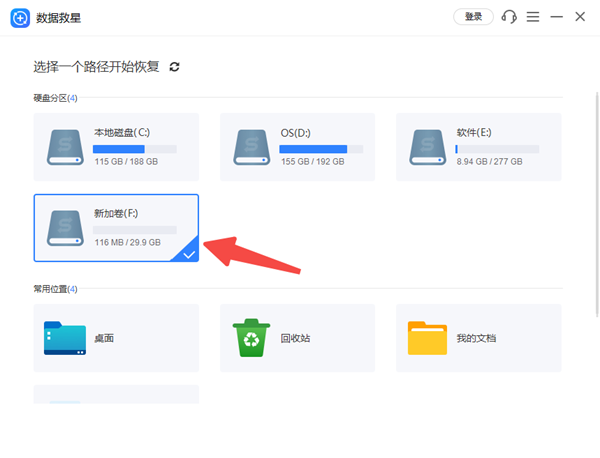Click the text 115 GB / 188 GB
The width and height of the screenshot is (600, 458).
126,161
